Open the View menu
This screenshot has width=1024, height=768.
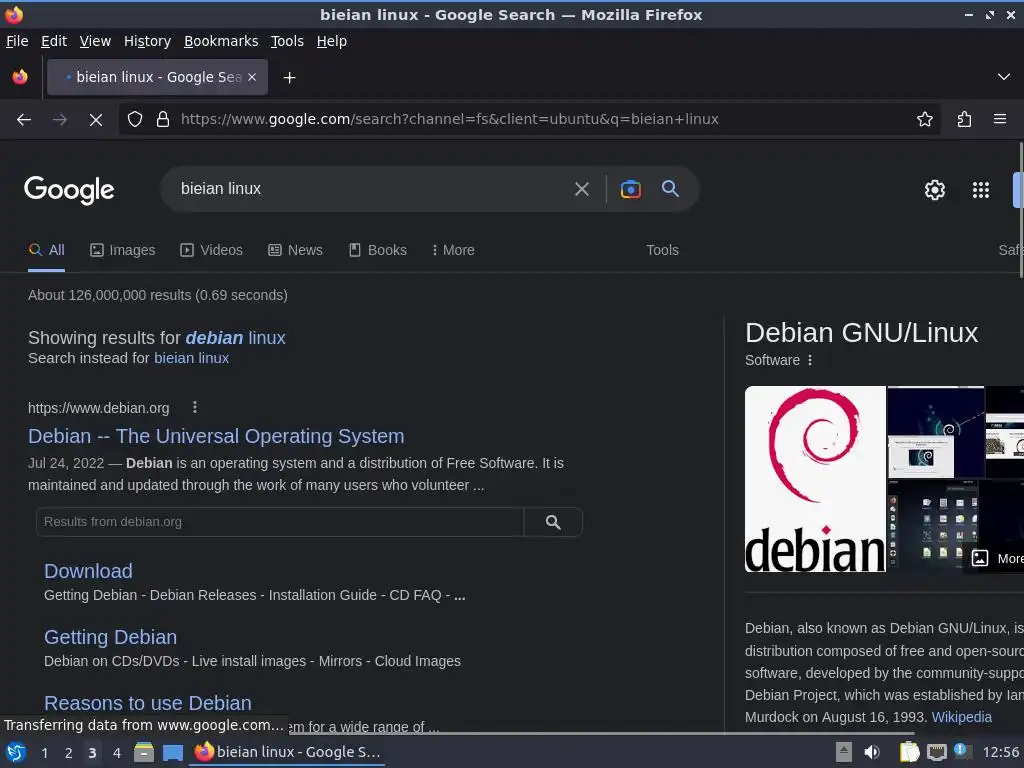click(95, 41)
